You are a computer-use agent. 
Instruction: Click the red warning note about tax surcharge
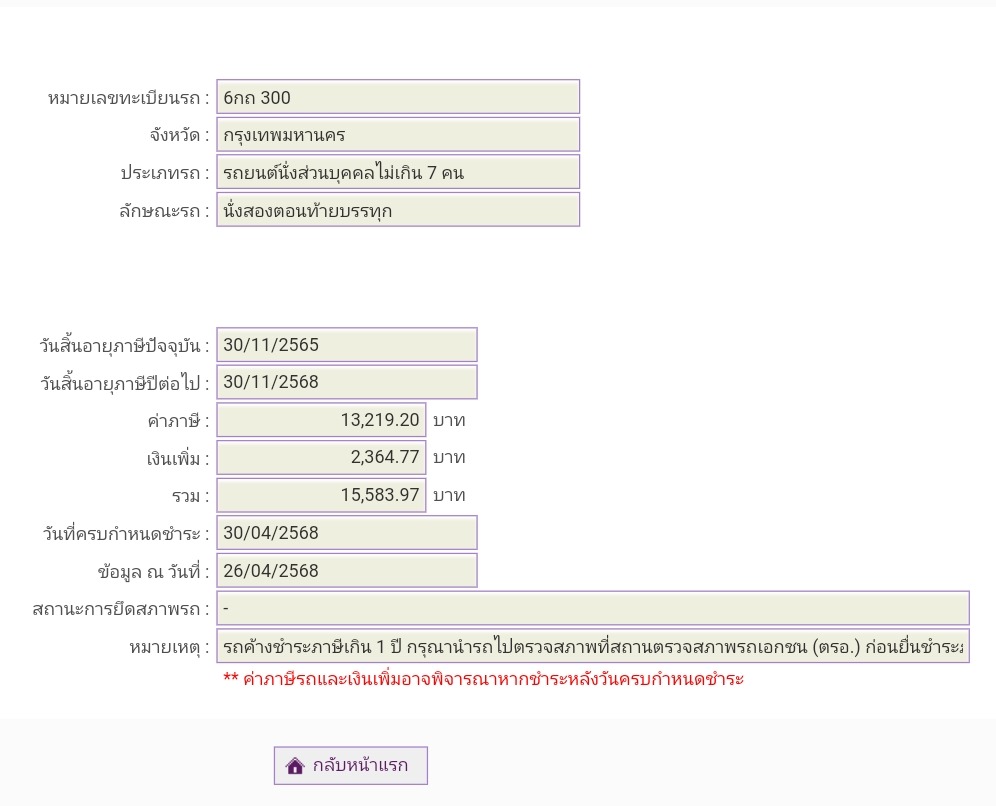coord(483,679)
